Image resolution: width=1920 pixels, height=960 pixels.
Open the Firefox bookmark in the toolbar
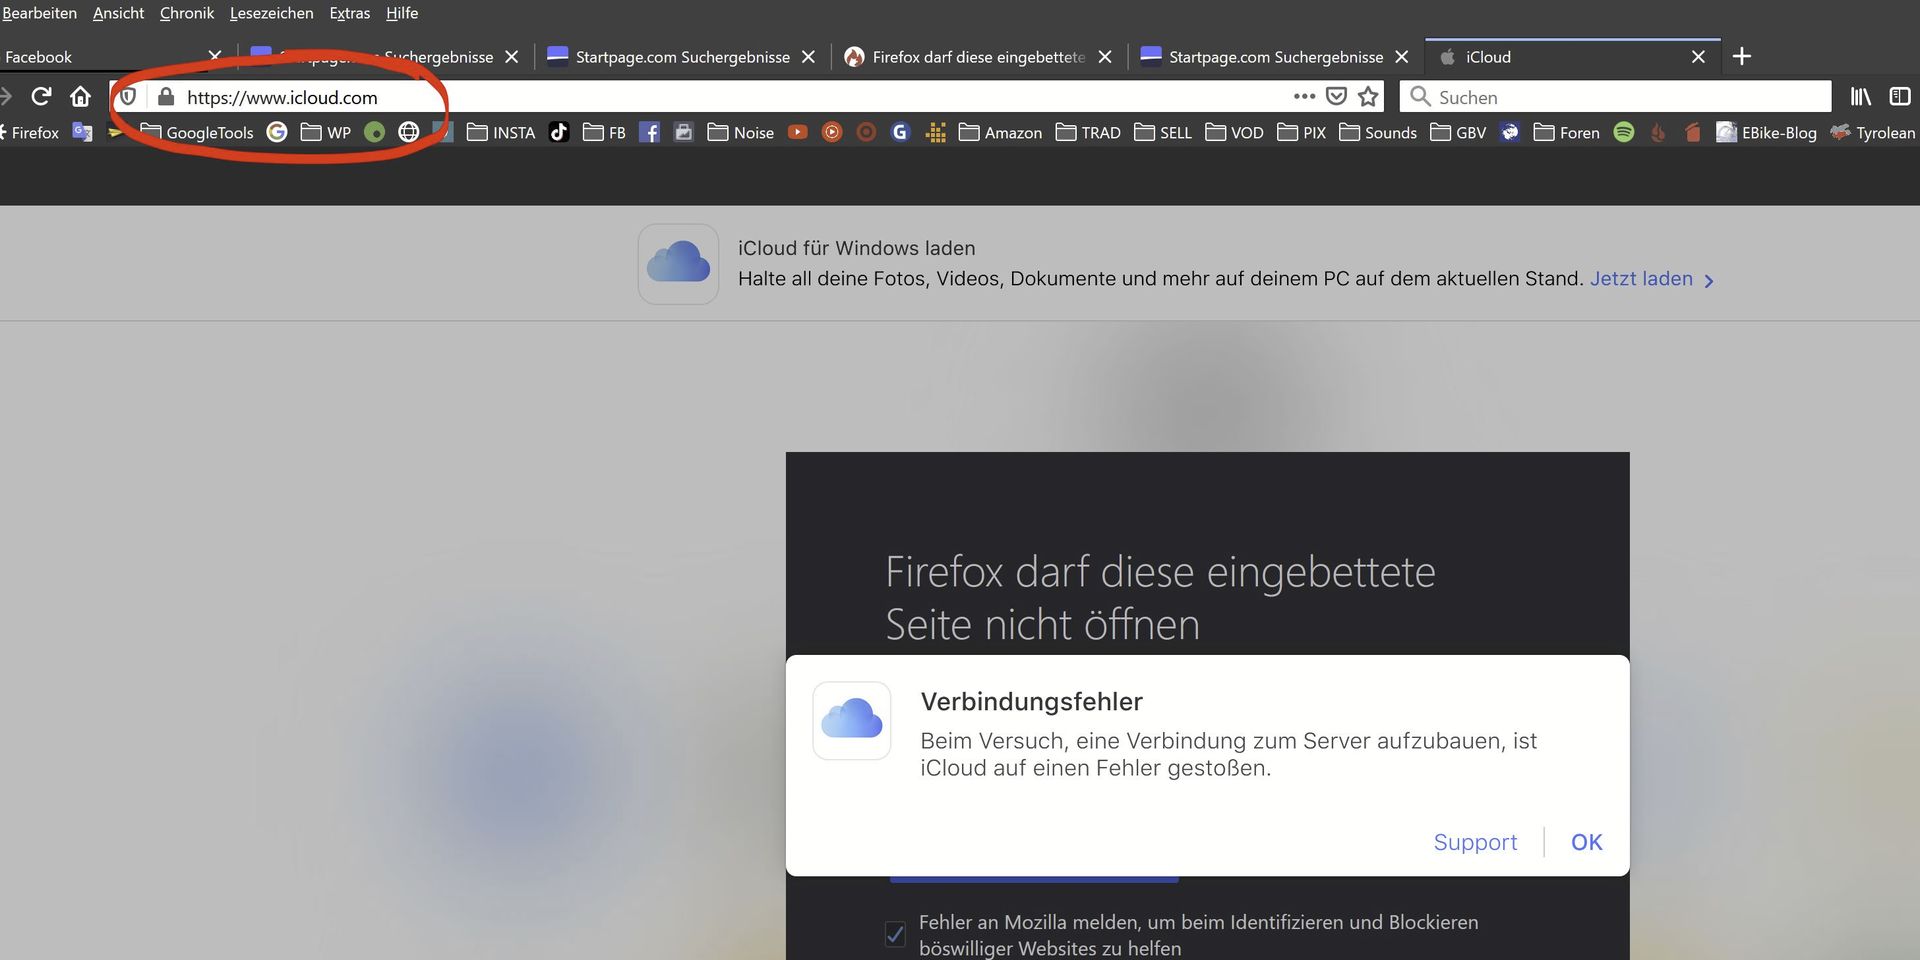coord(31,132)
